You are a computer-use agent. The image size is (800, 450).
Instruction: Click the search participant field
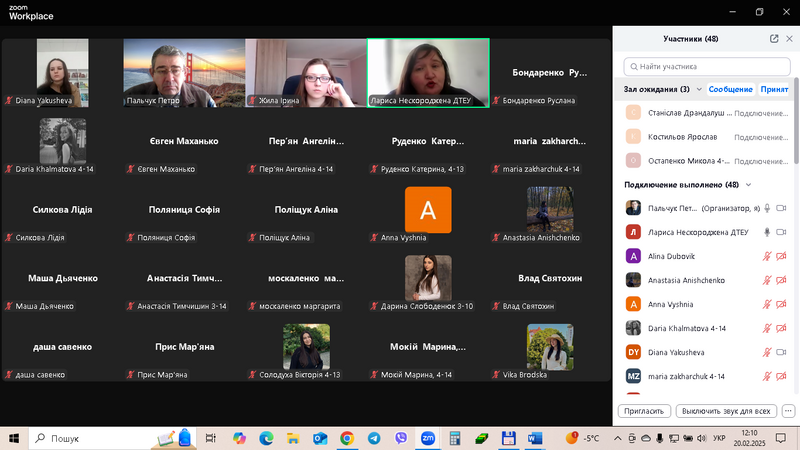707,66
